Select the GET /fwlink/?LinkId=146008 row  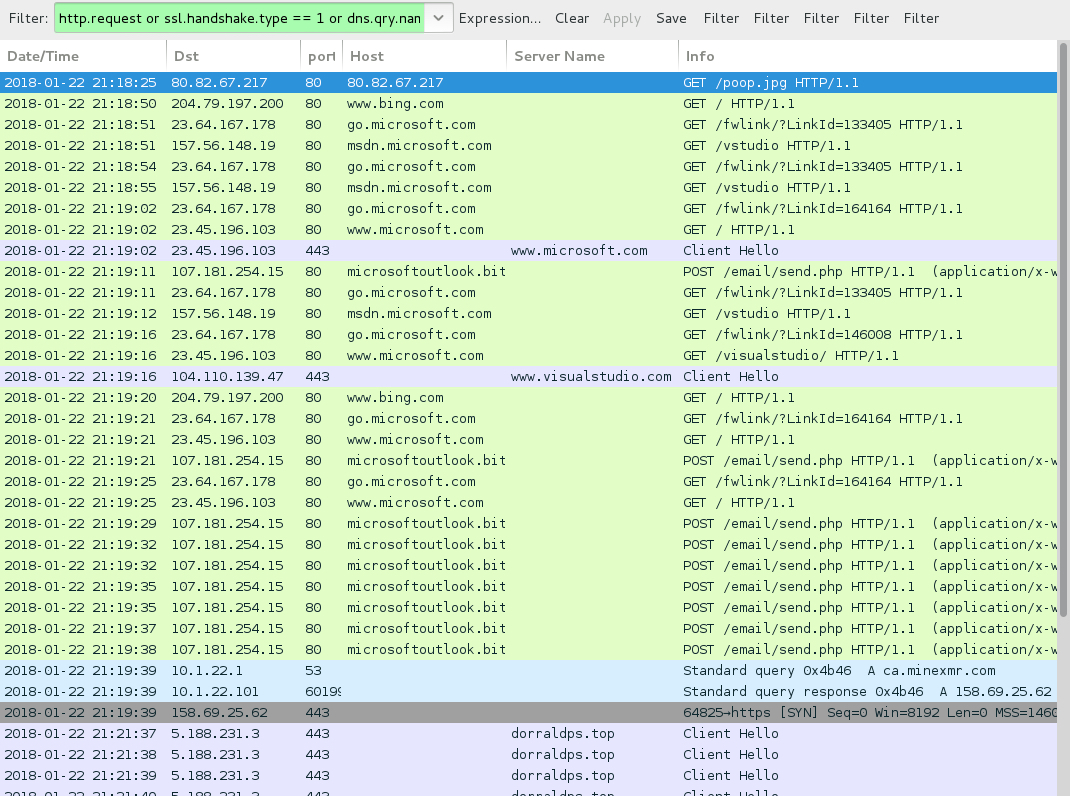click(528, 335)
